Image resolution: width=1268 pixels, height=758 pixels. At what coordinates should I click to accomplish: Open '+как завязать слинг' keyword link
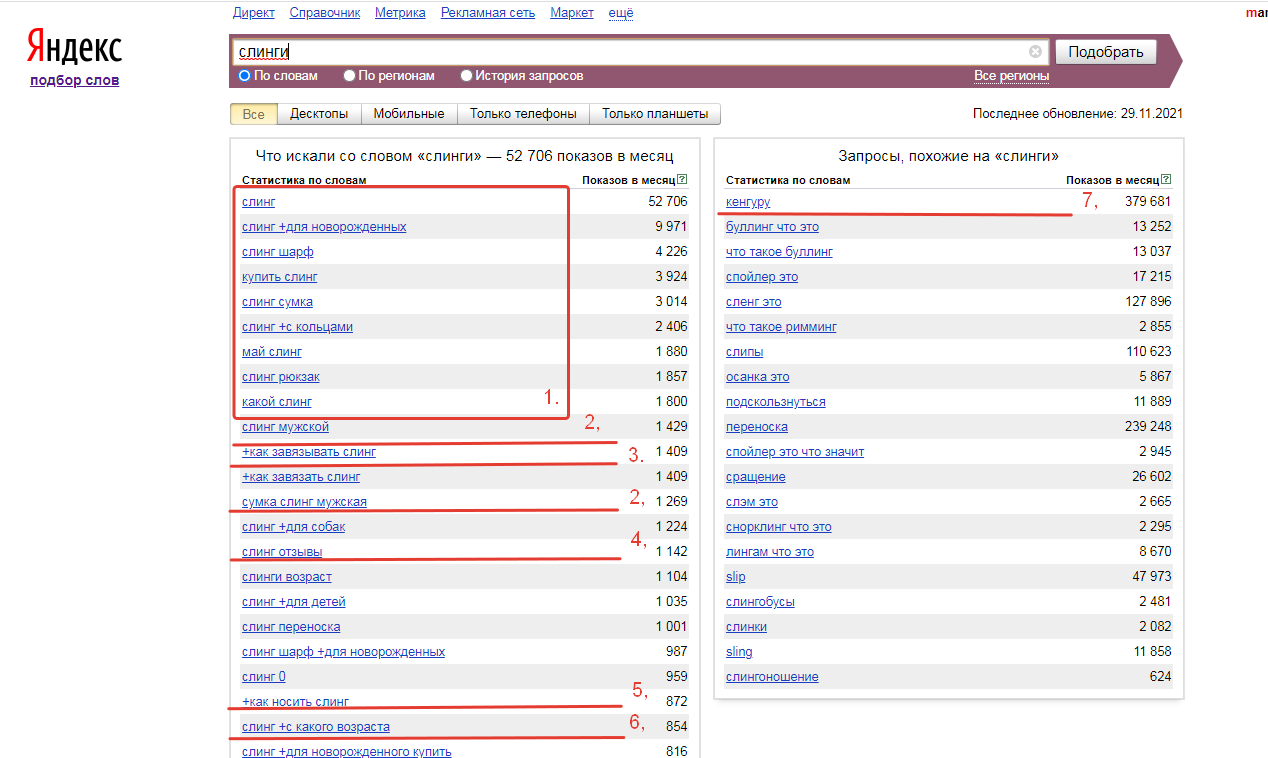pyautogui.click(x=301, y=477)
